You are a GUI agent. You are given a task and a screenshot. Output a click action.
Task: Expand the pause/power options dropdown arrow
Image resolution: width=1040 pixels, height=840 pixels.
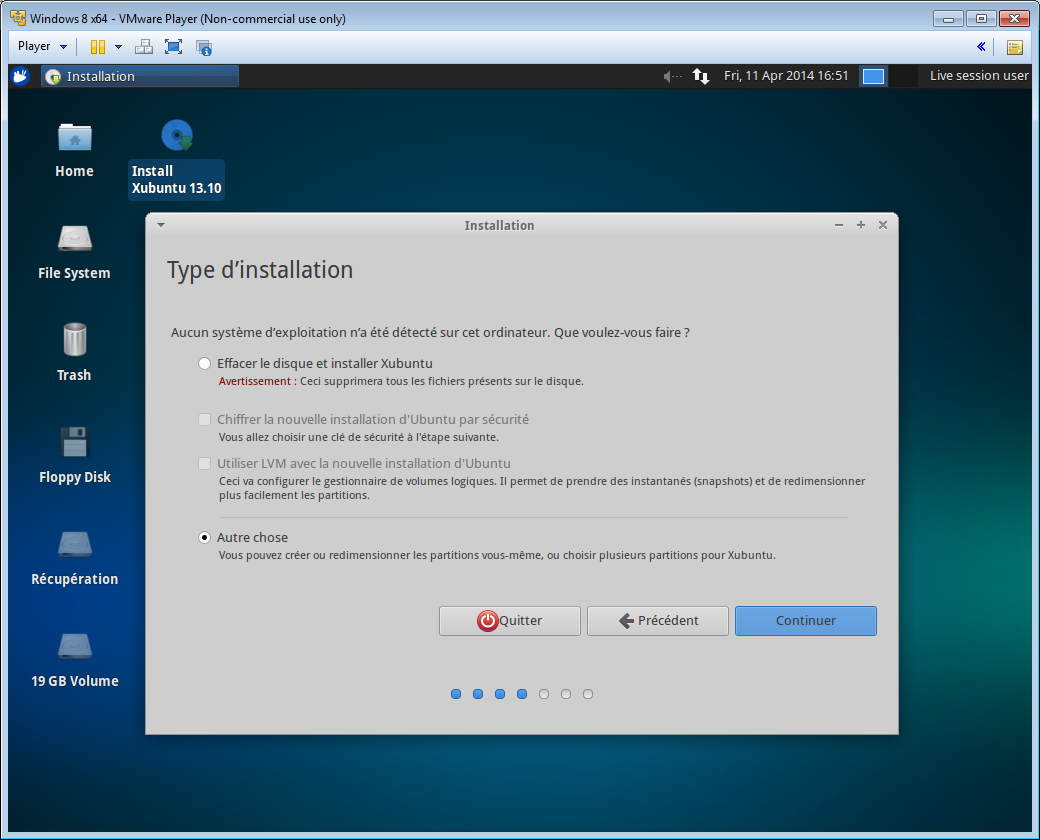tap(119, 46)
